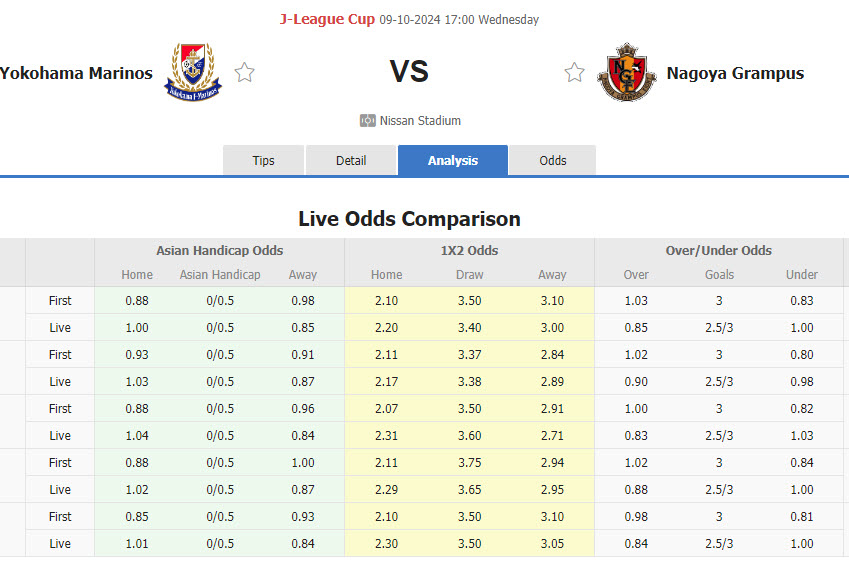Click the Nagoya Grampus team name
Screen dimensions: 849x566
(735, 73)
